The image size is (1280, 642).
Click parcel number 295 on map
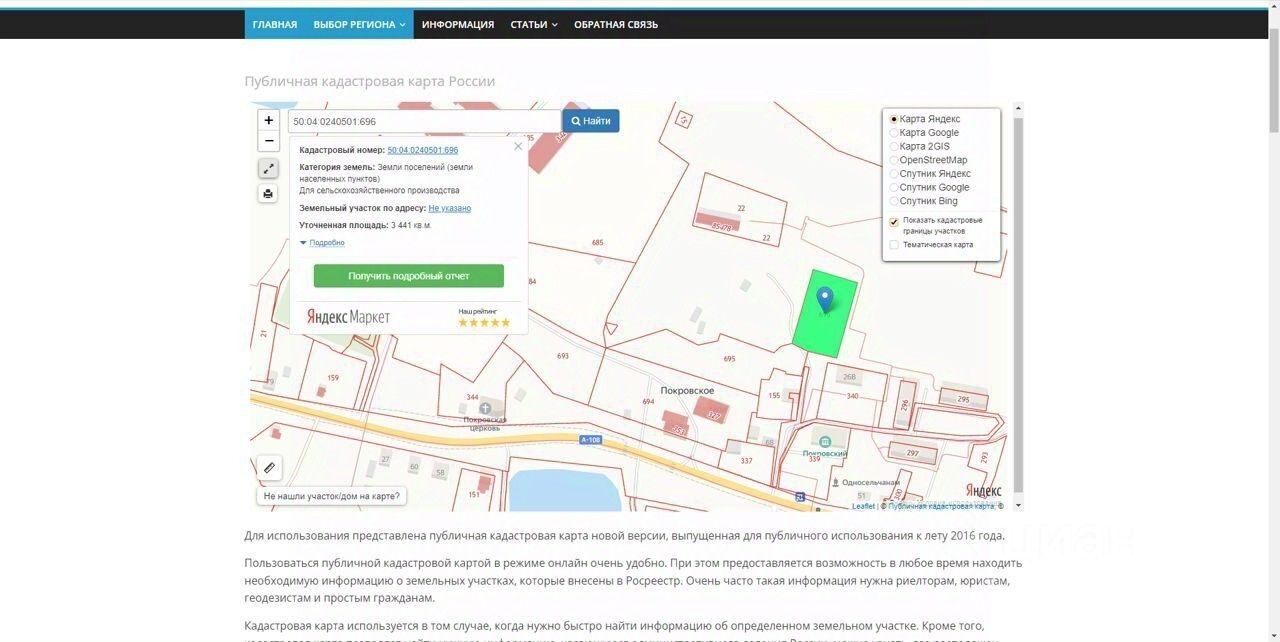coord(963,399)
